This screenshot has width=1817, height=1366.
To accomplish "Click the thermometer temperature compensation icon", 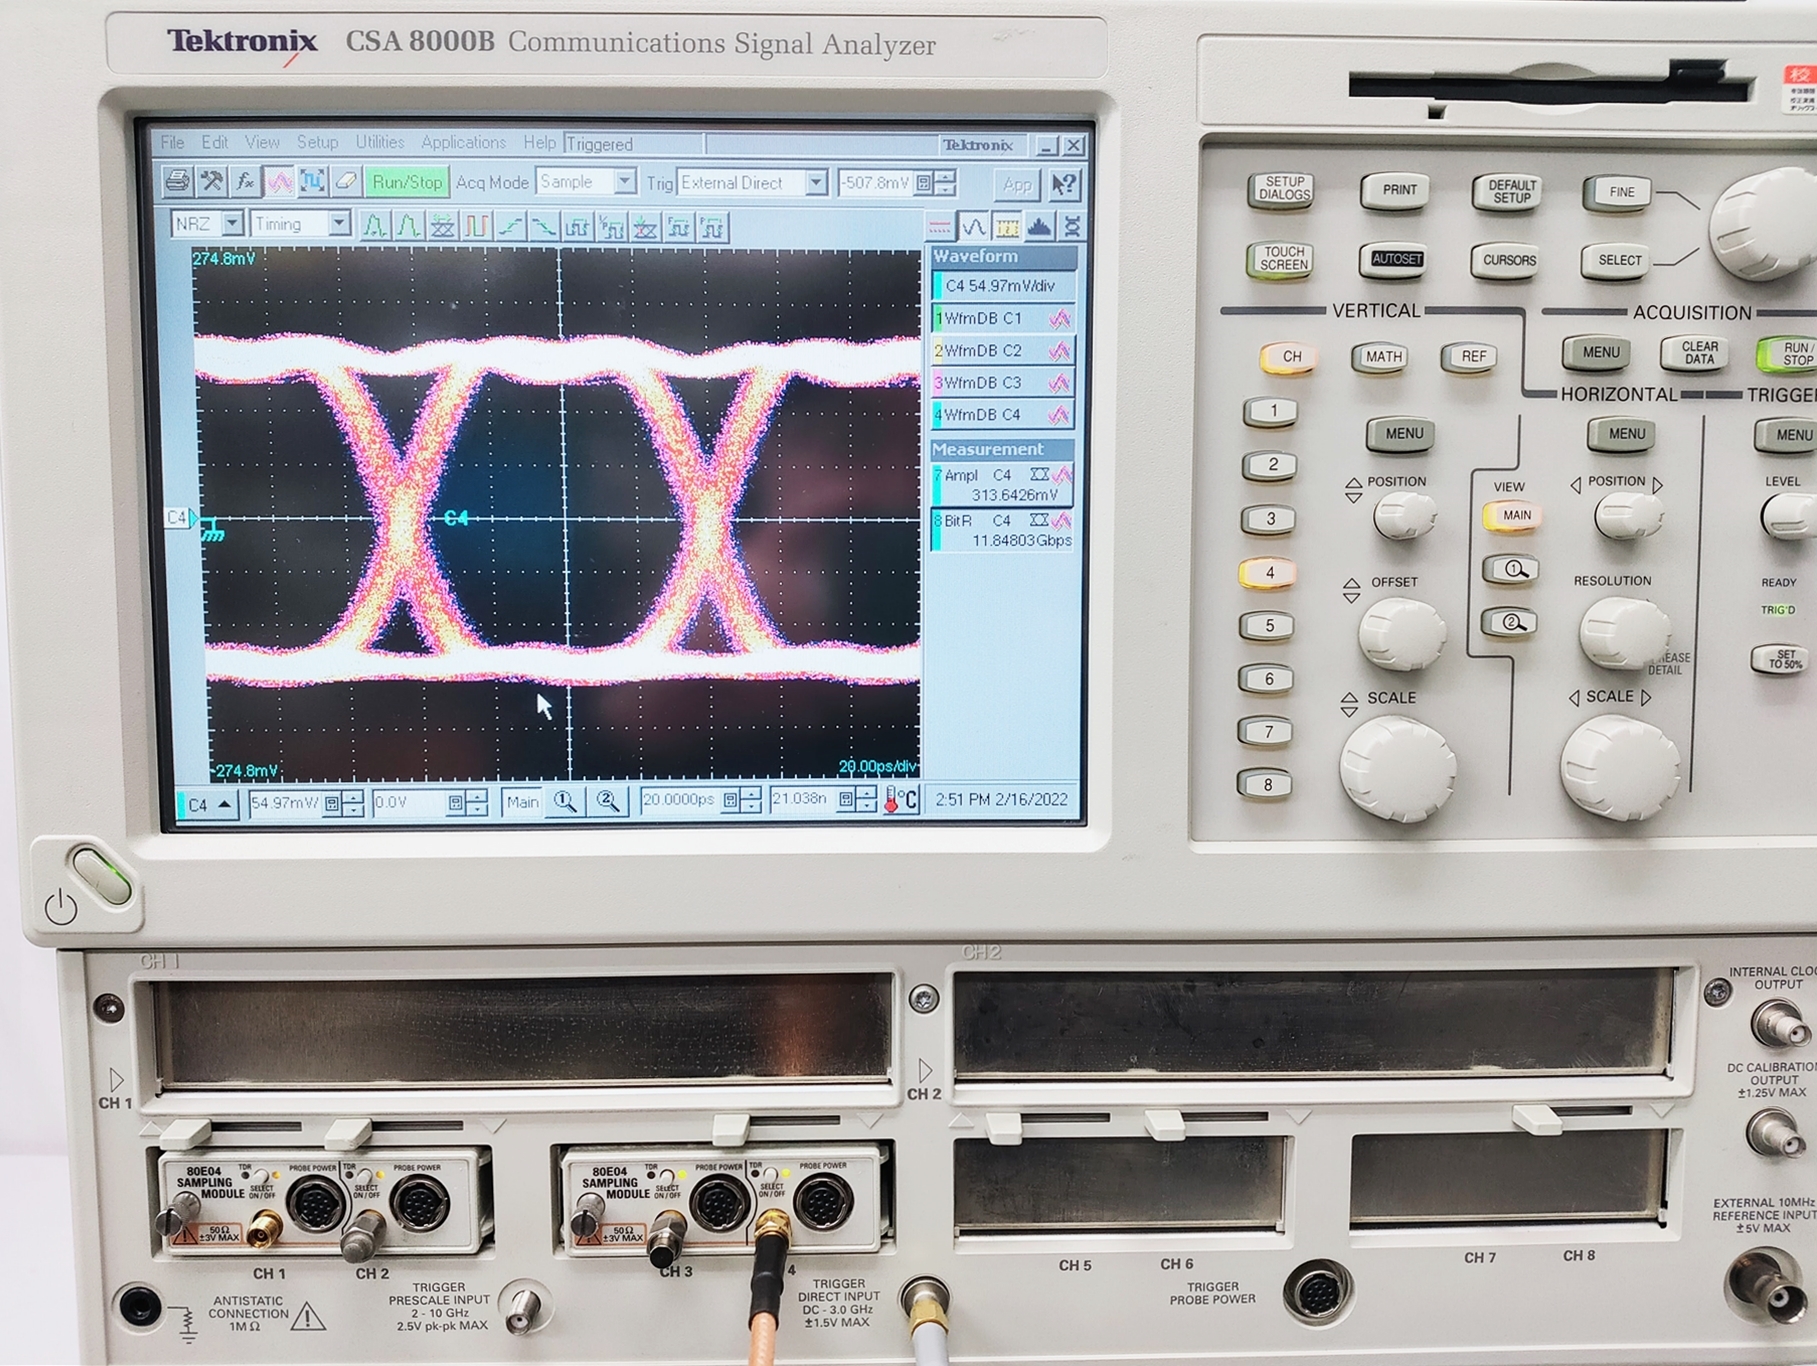I will coord(901,800).
